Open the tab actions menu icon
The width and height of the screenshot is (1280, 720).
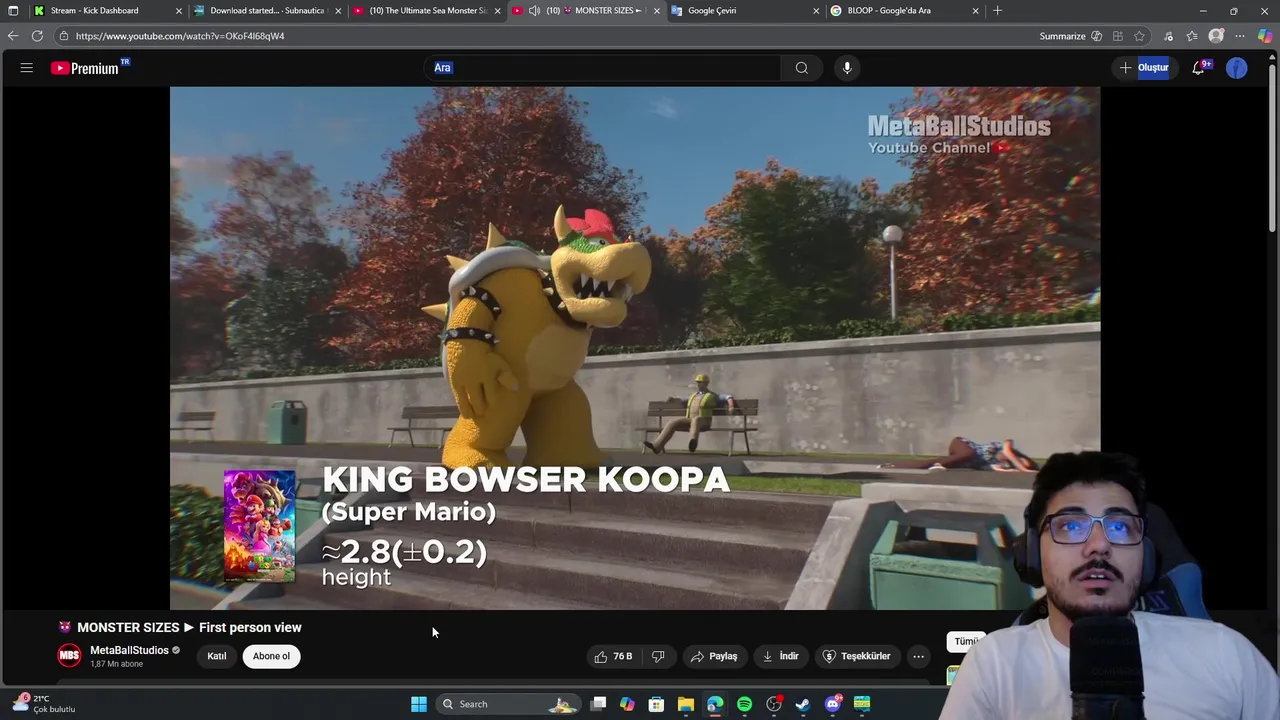coord(13,11)
